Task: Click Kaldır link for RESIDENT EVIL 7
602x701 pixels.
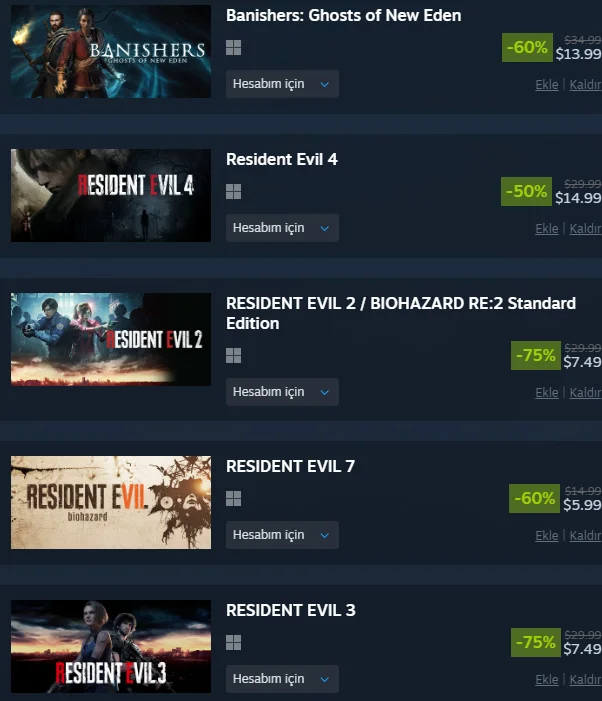Action: (x=585, y=536)
